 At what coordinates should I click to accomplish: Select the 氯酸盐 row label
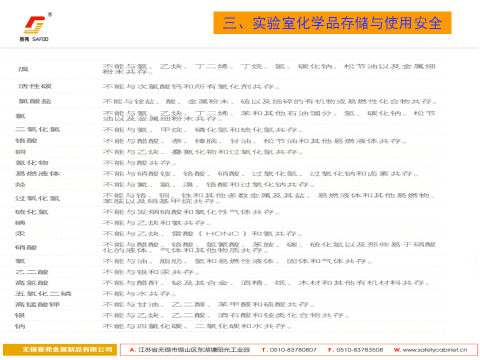[35, 101]
